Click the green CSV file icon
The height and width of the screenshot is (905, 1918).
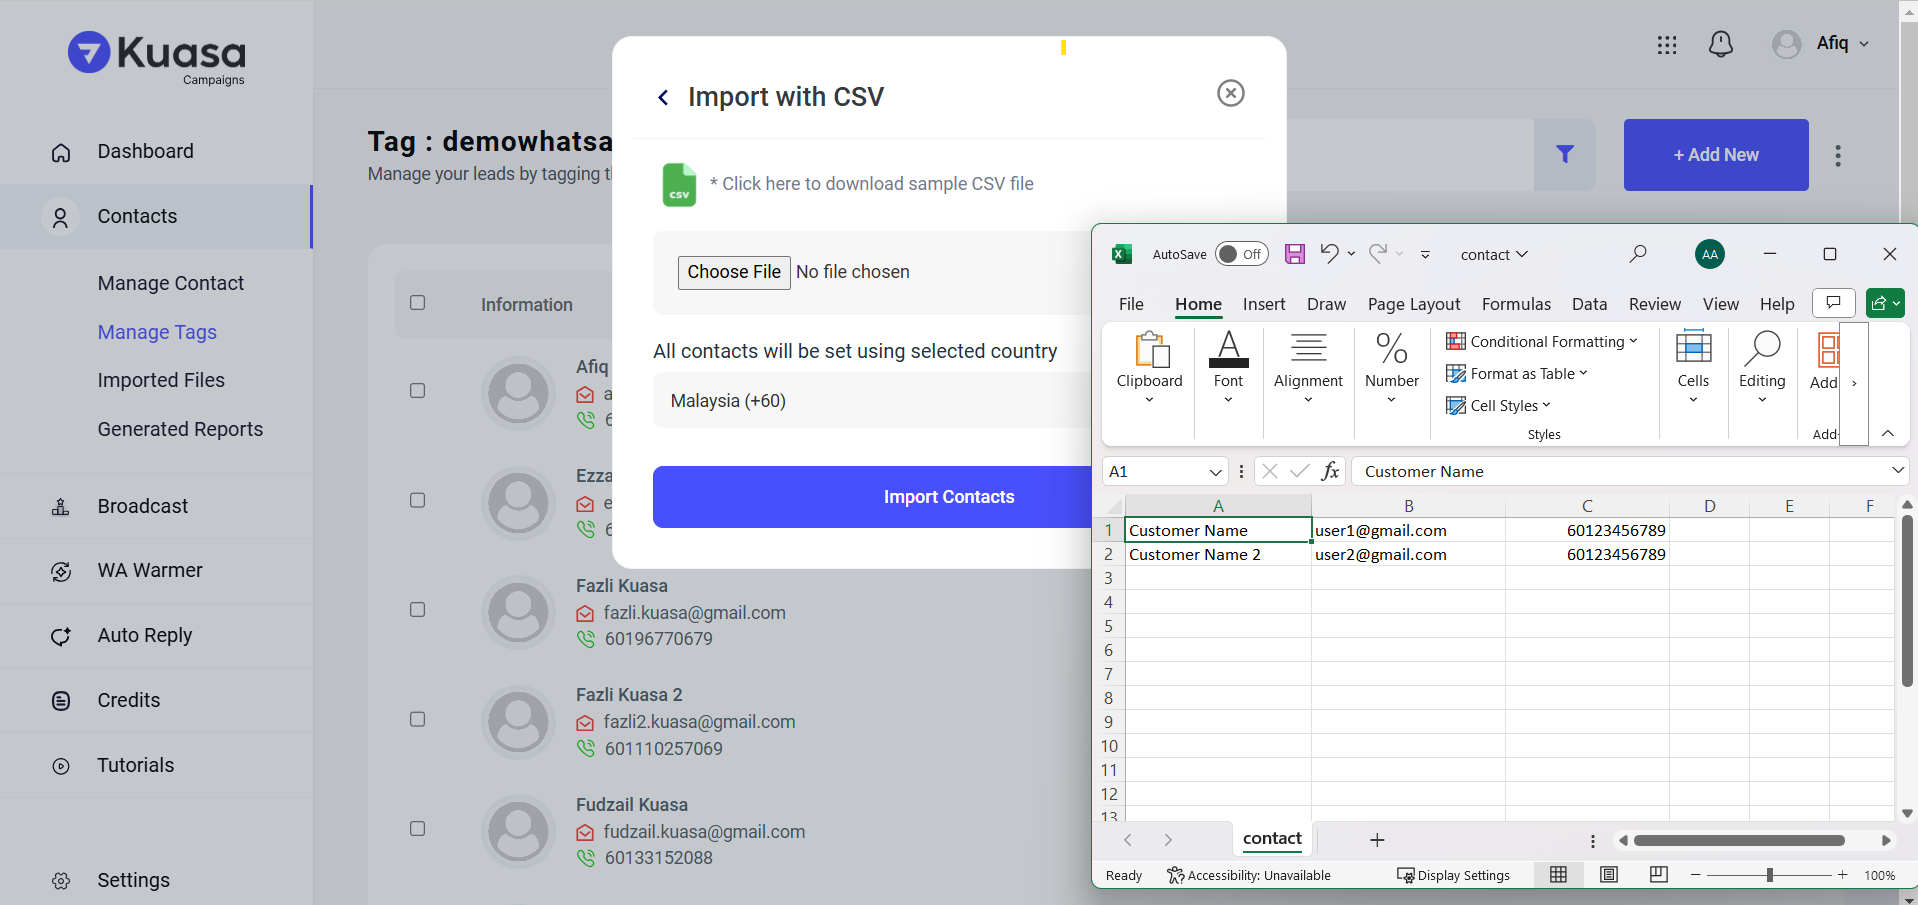pyautogui.click(x=679, y=185)
